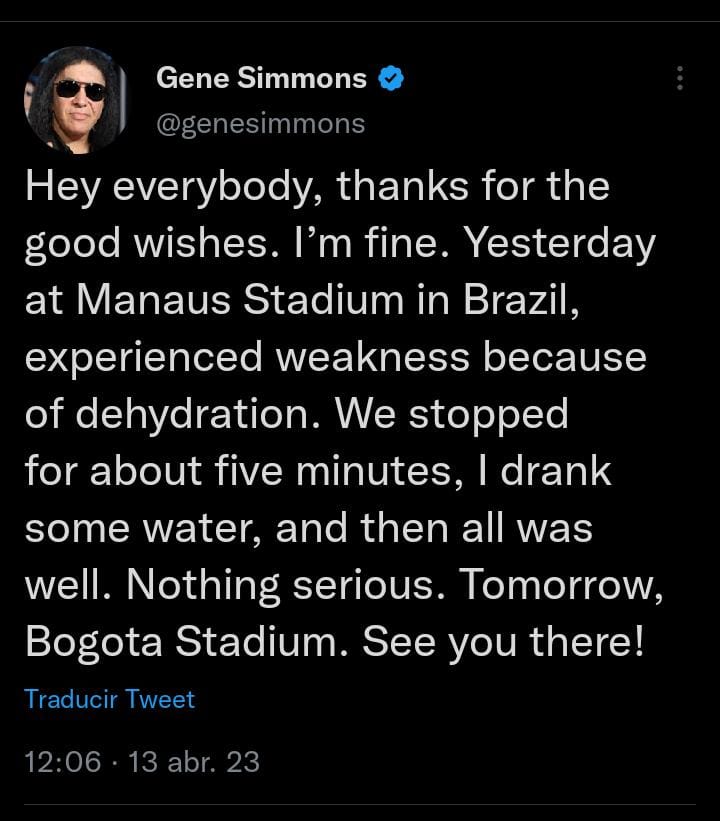Click the blue verified badge next to Gene Simmons
This screenshot has height=821, width=720.
click(x=392, y=78)
